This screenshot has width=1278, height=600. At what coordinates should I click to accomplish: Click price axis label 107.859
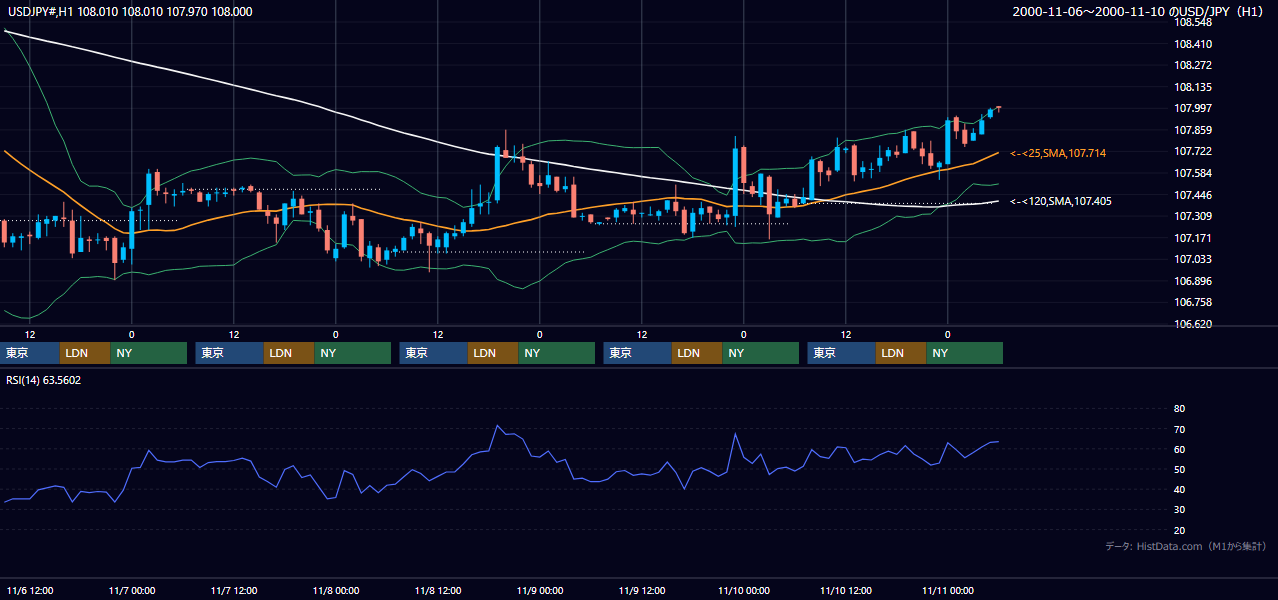coord(1194,130)
